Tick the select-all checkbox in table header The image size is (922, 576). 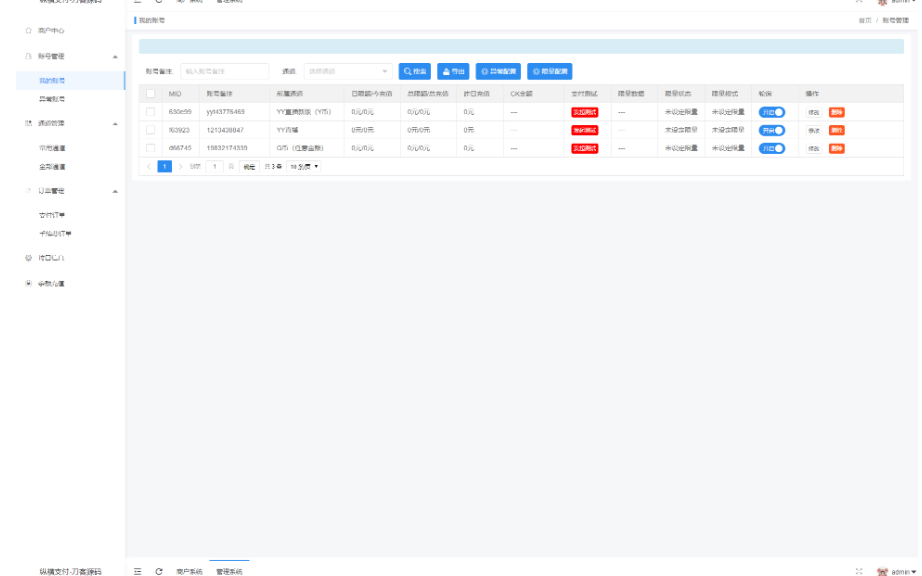151,93
